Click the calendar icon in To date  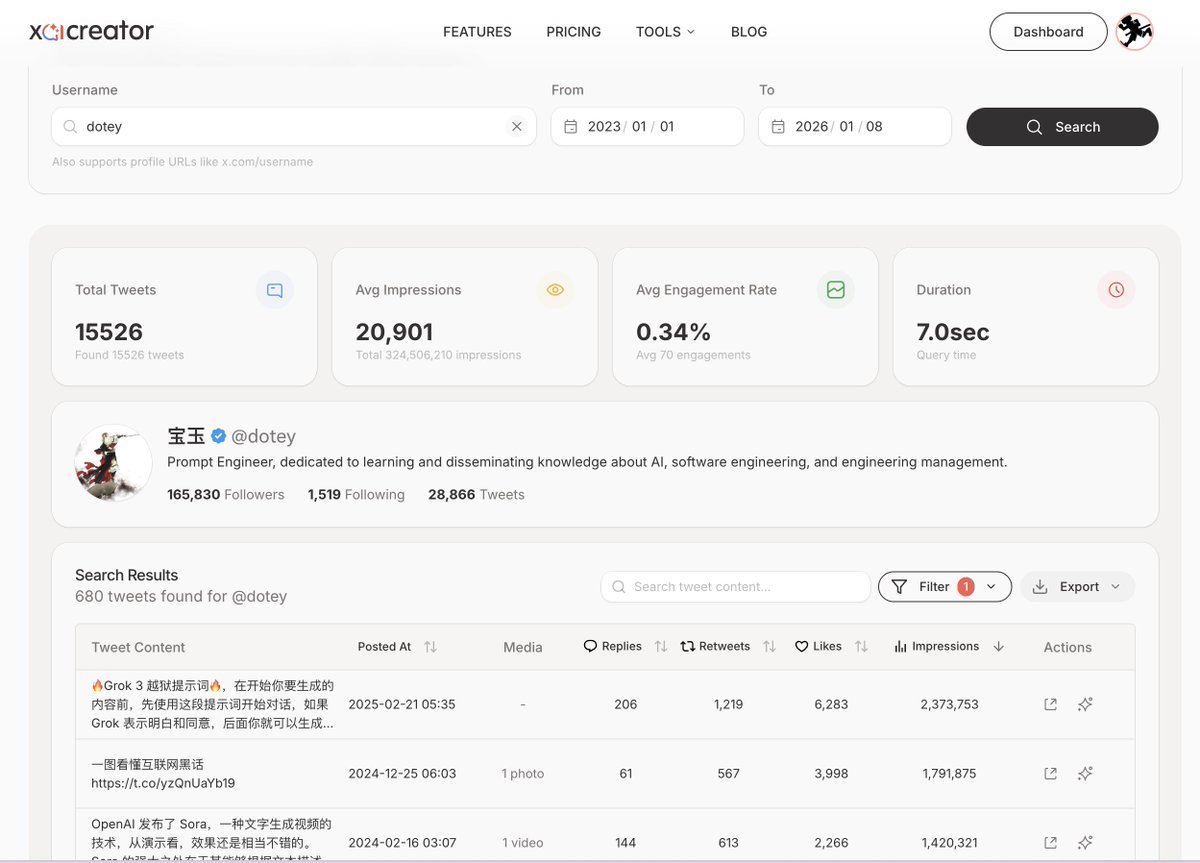(x=779, y=127)
